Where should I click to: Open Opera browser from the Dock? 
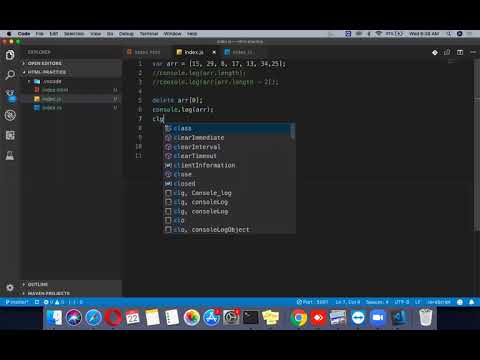click(113, 317)
